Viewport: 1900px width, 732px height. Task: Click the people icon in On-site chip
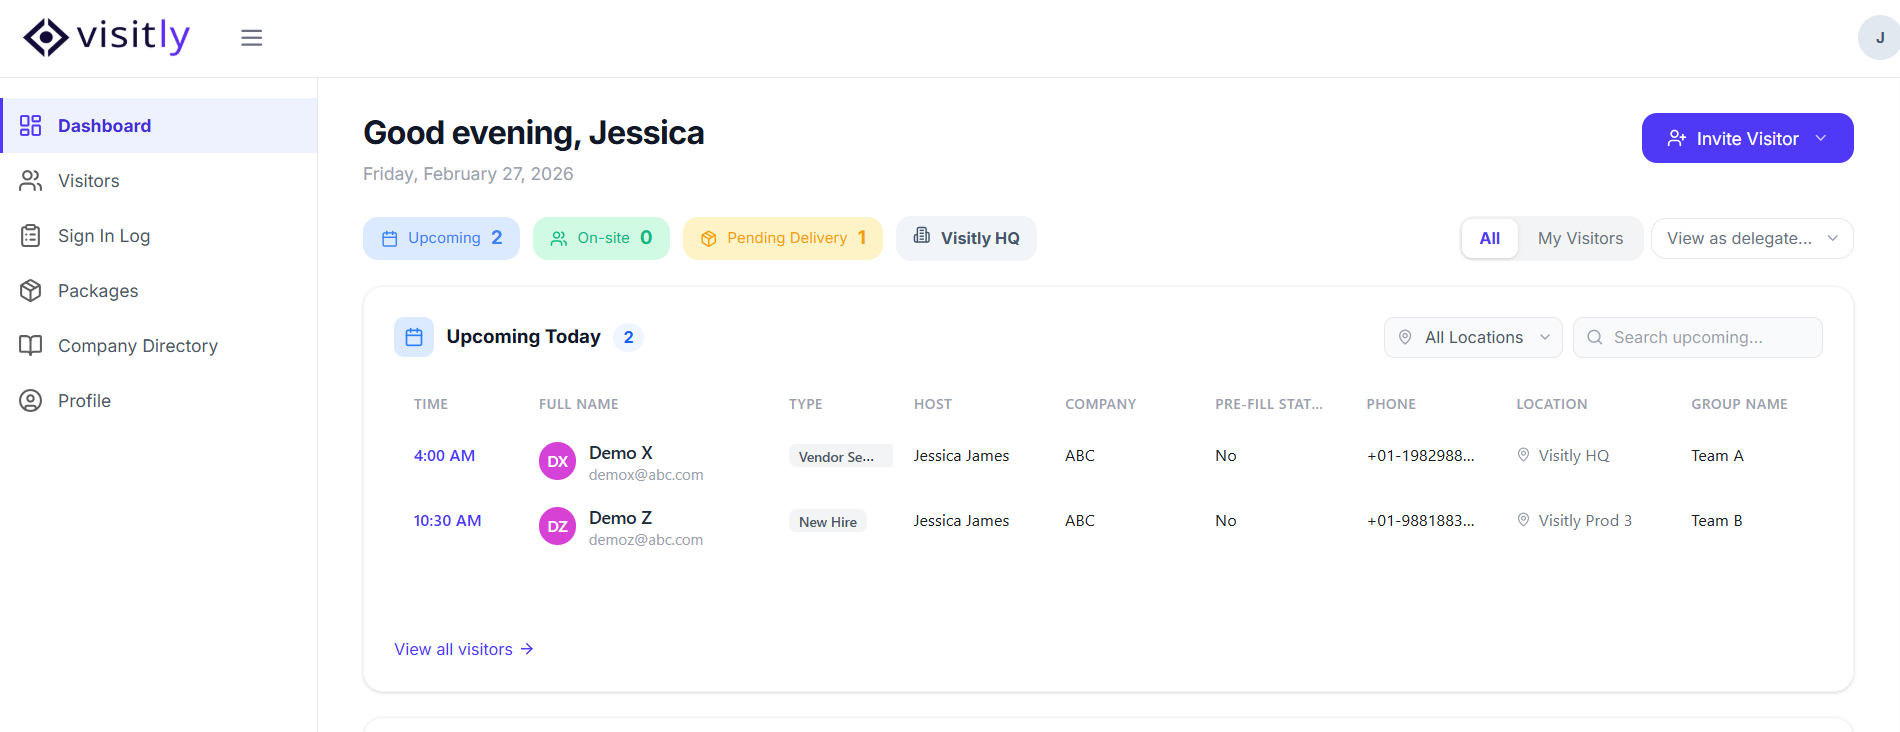pos(559,238)
